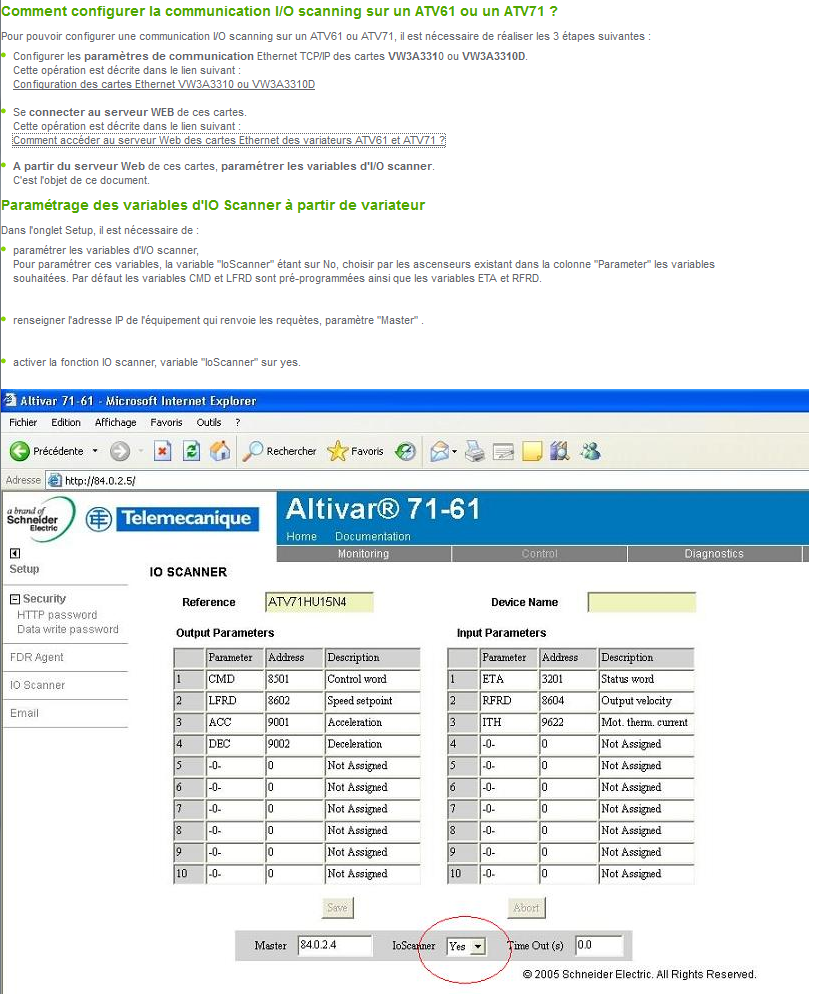Click the Save button
The image size is (819, 994).
[x=337, y=908]
